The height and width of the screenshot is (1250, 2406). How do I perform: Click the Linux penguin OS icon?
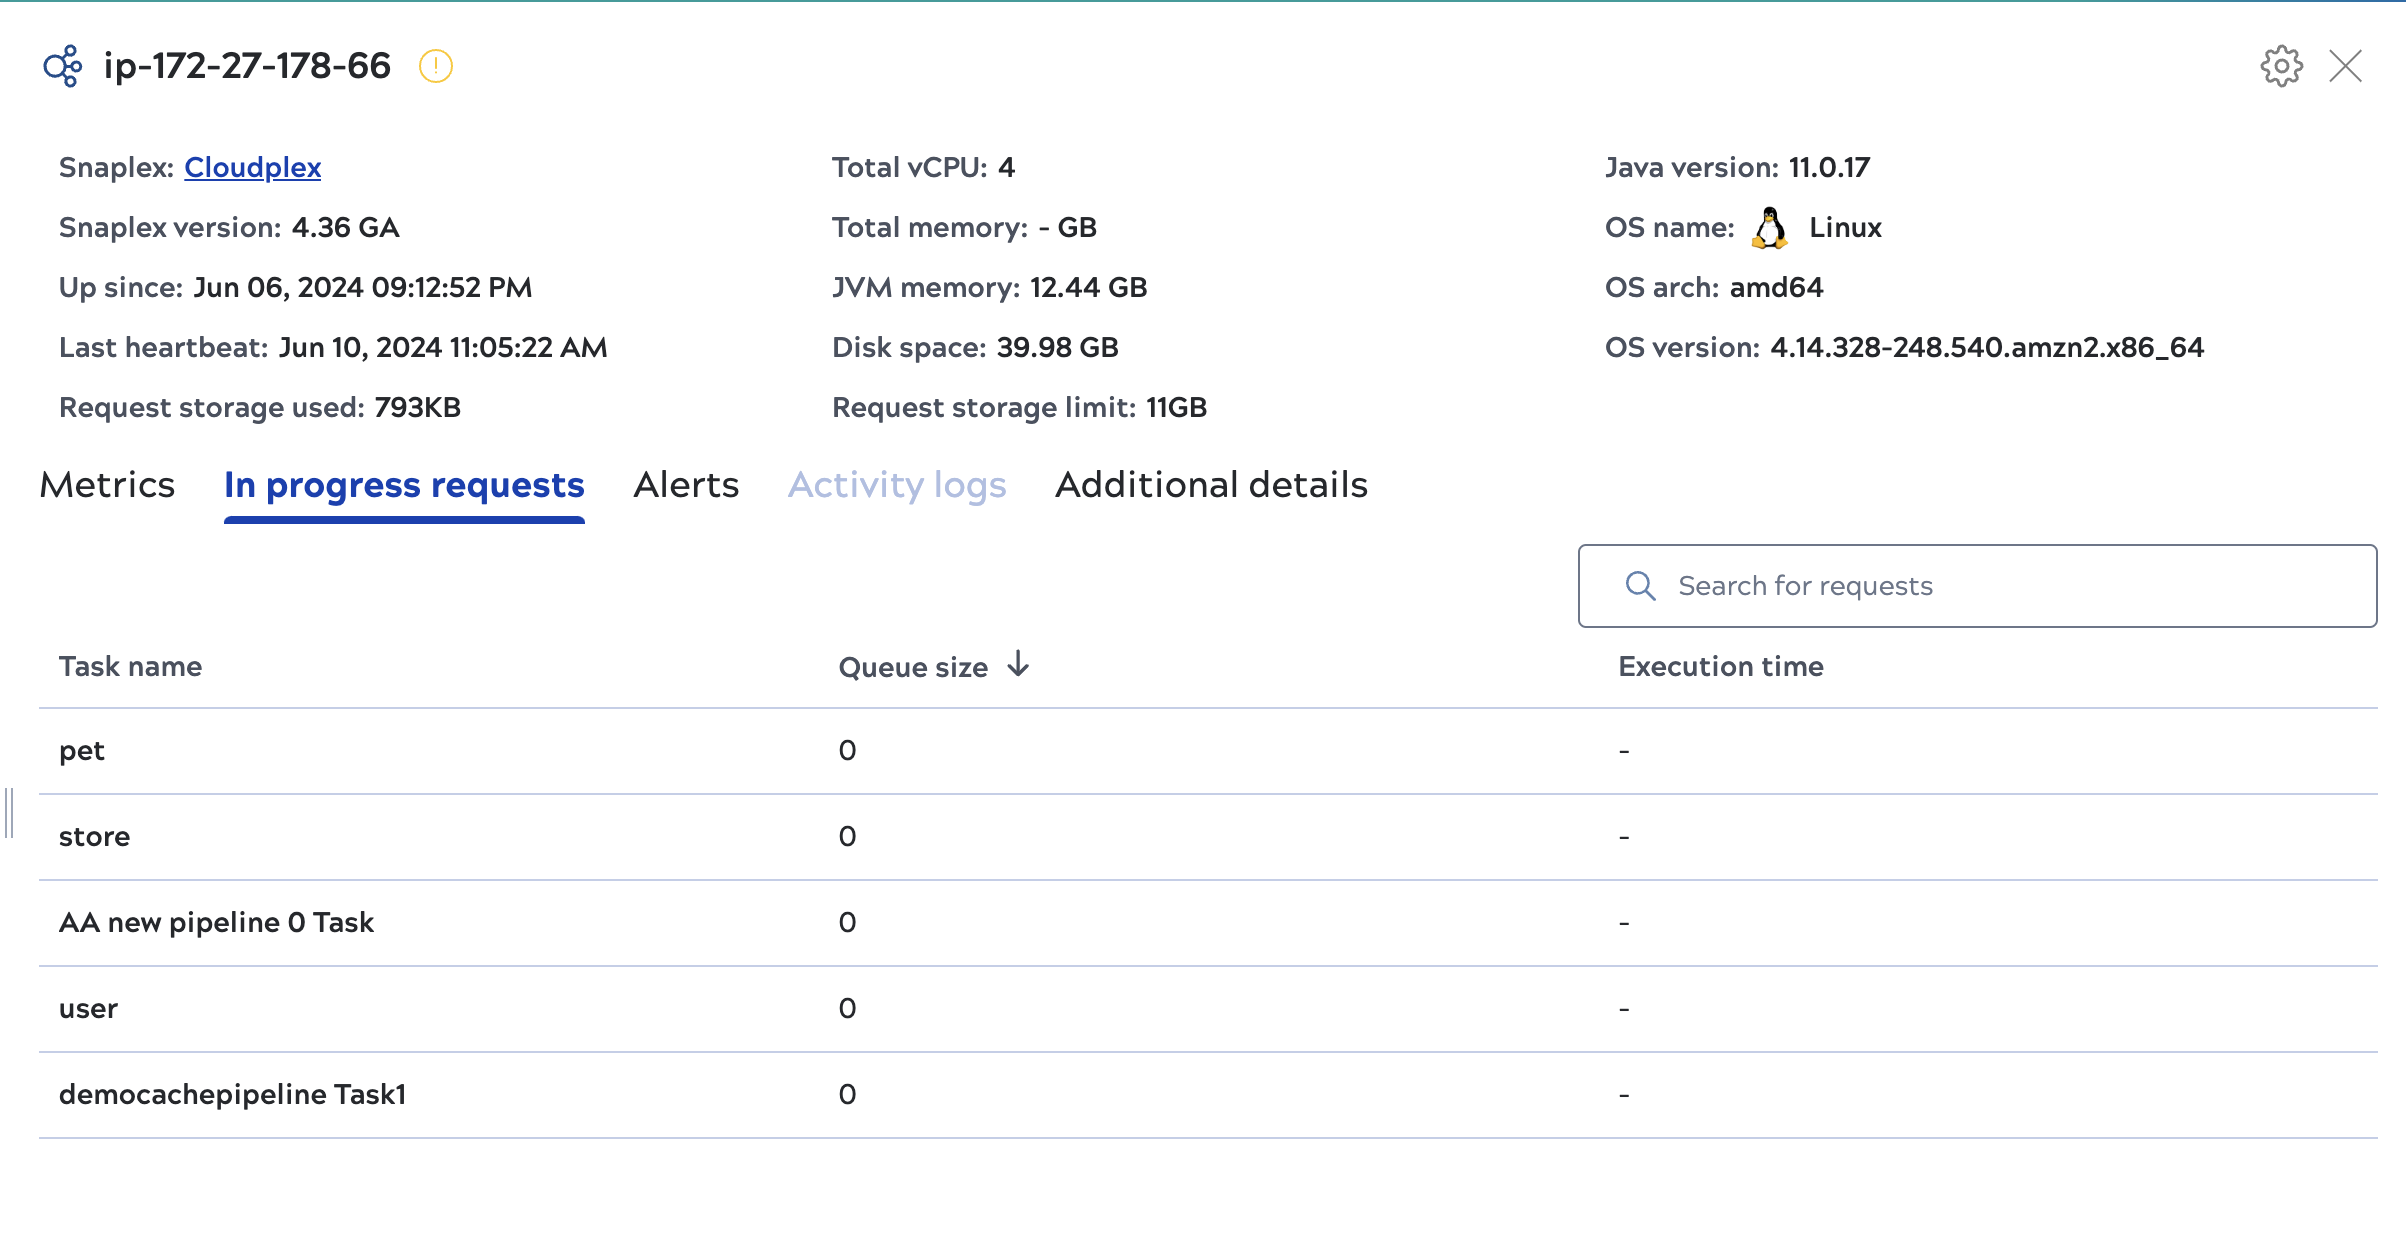pyautogui.click(x=1769, y=227)
